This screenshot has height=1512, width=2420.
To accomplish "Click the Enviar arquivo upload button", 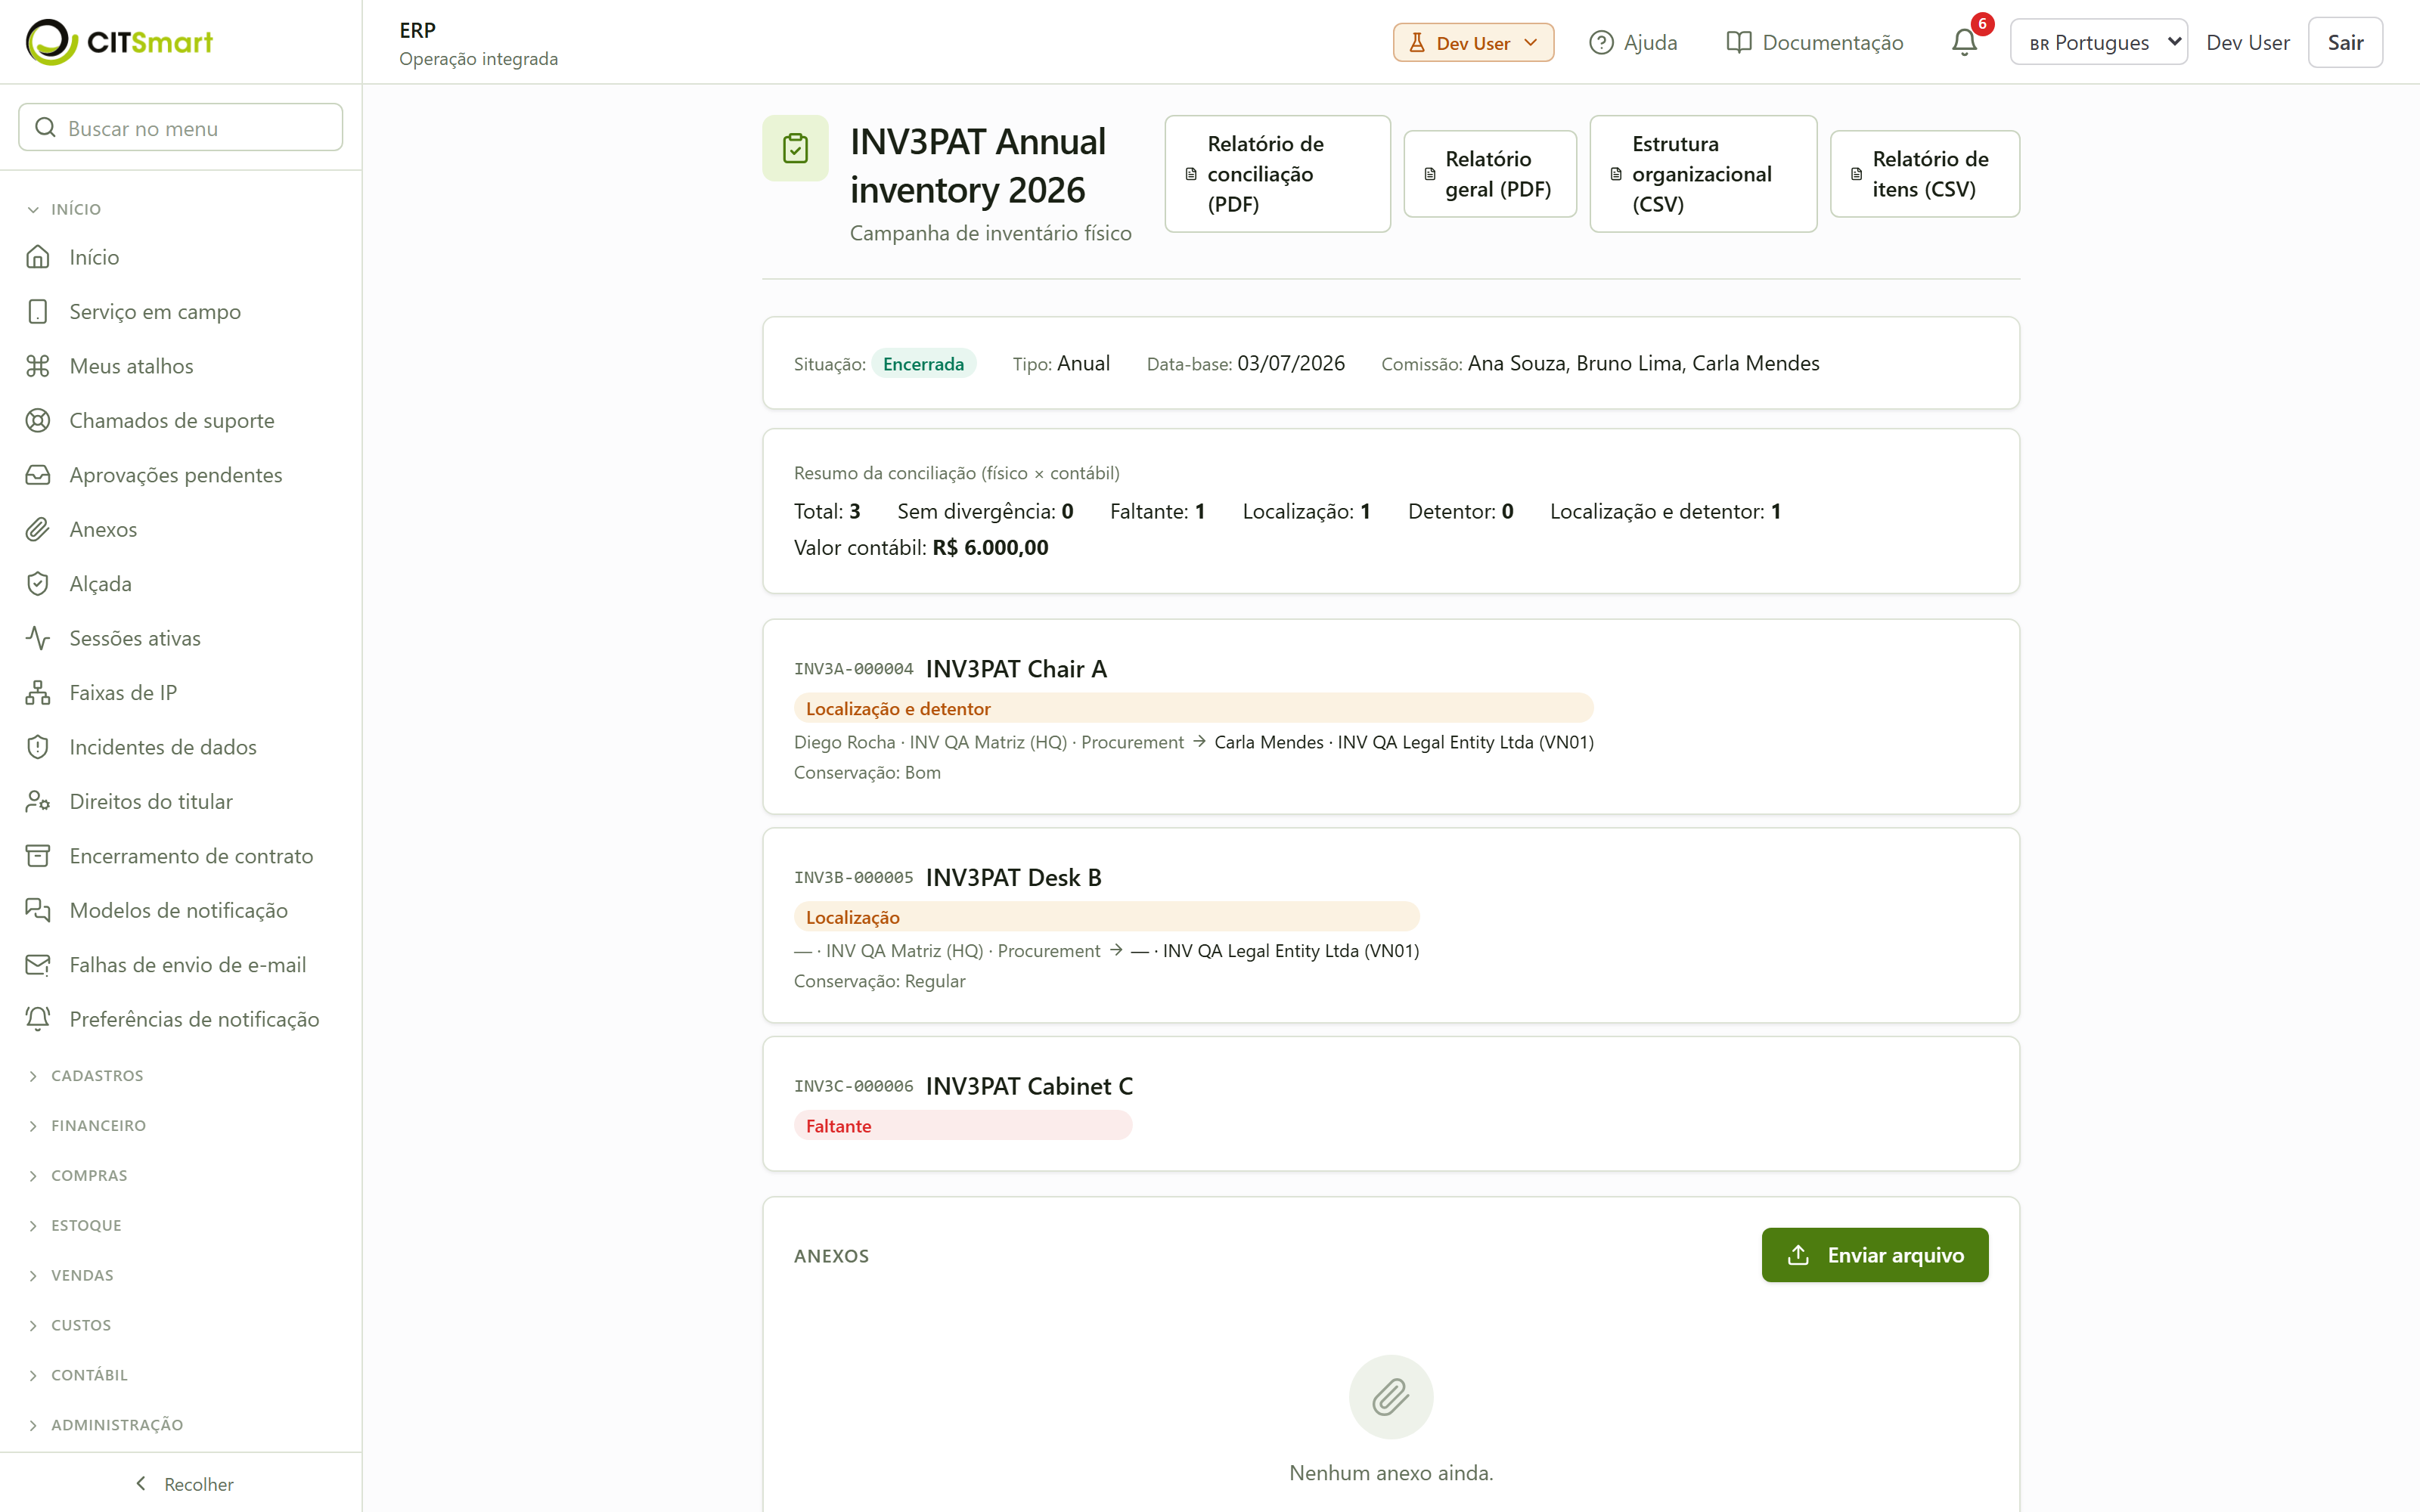I will (1874, 1255).
